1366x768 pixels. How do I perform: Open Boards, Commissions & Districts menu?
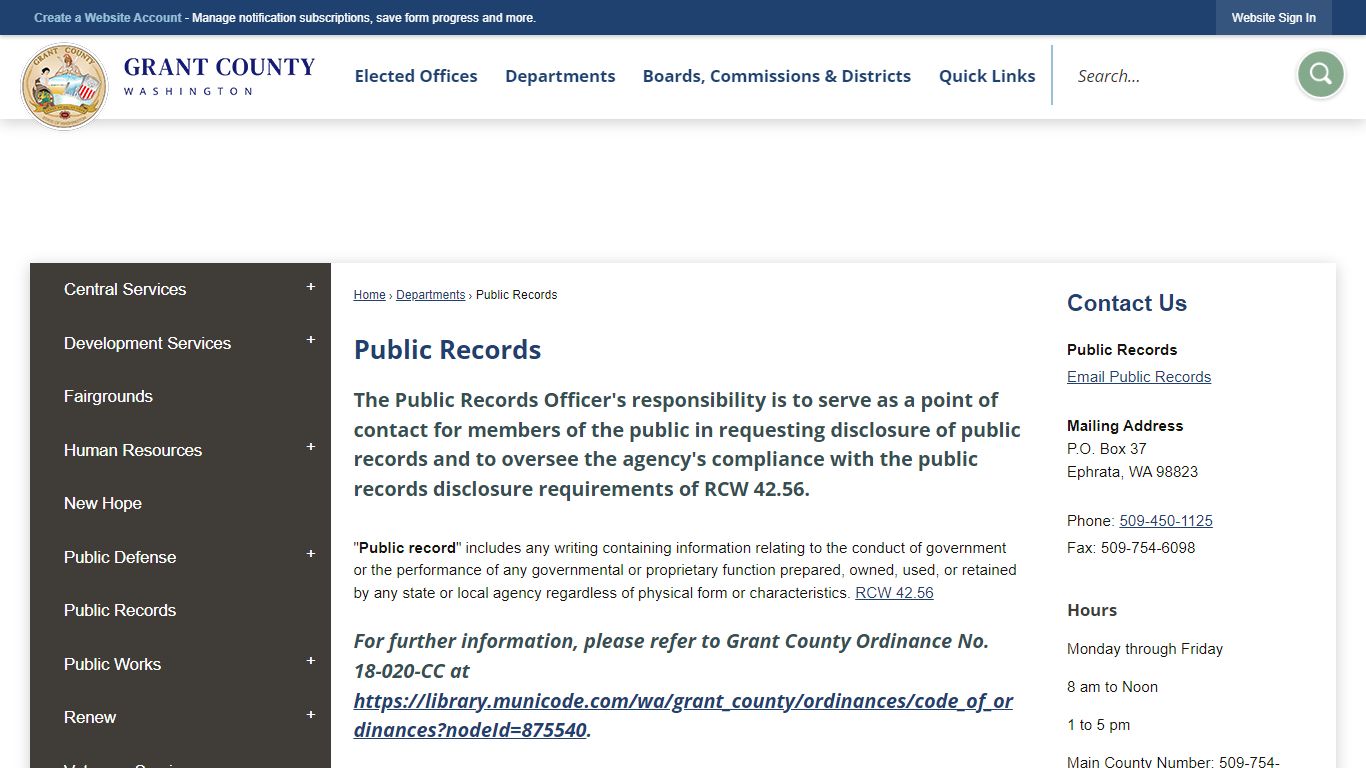click(x=777, y=76)
